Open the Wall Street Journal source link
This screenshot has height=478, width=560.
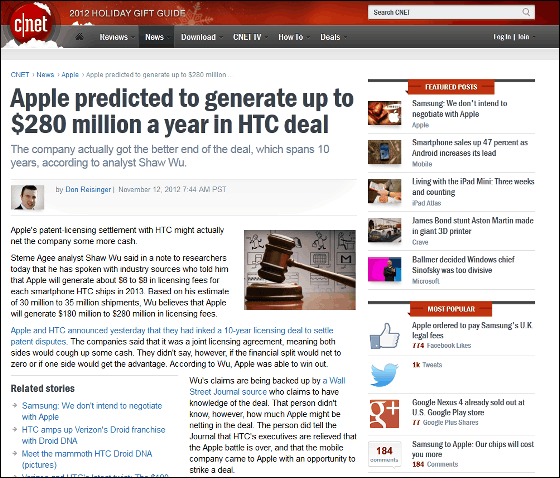[267, 386]
